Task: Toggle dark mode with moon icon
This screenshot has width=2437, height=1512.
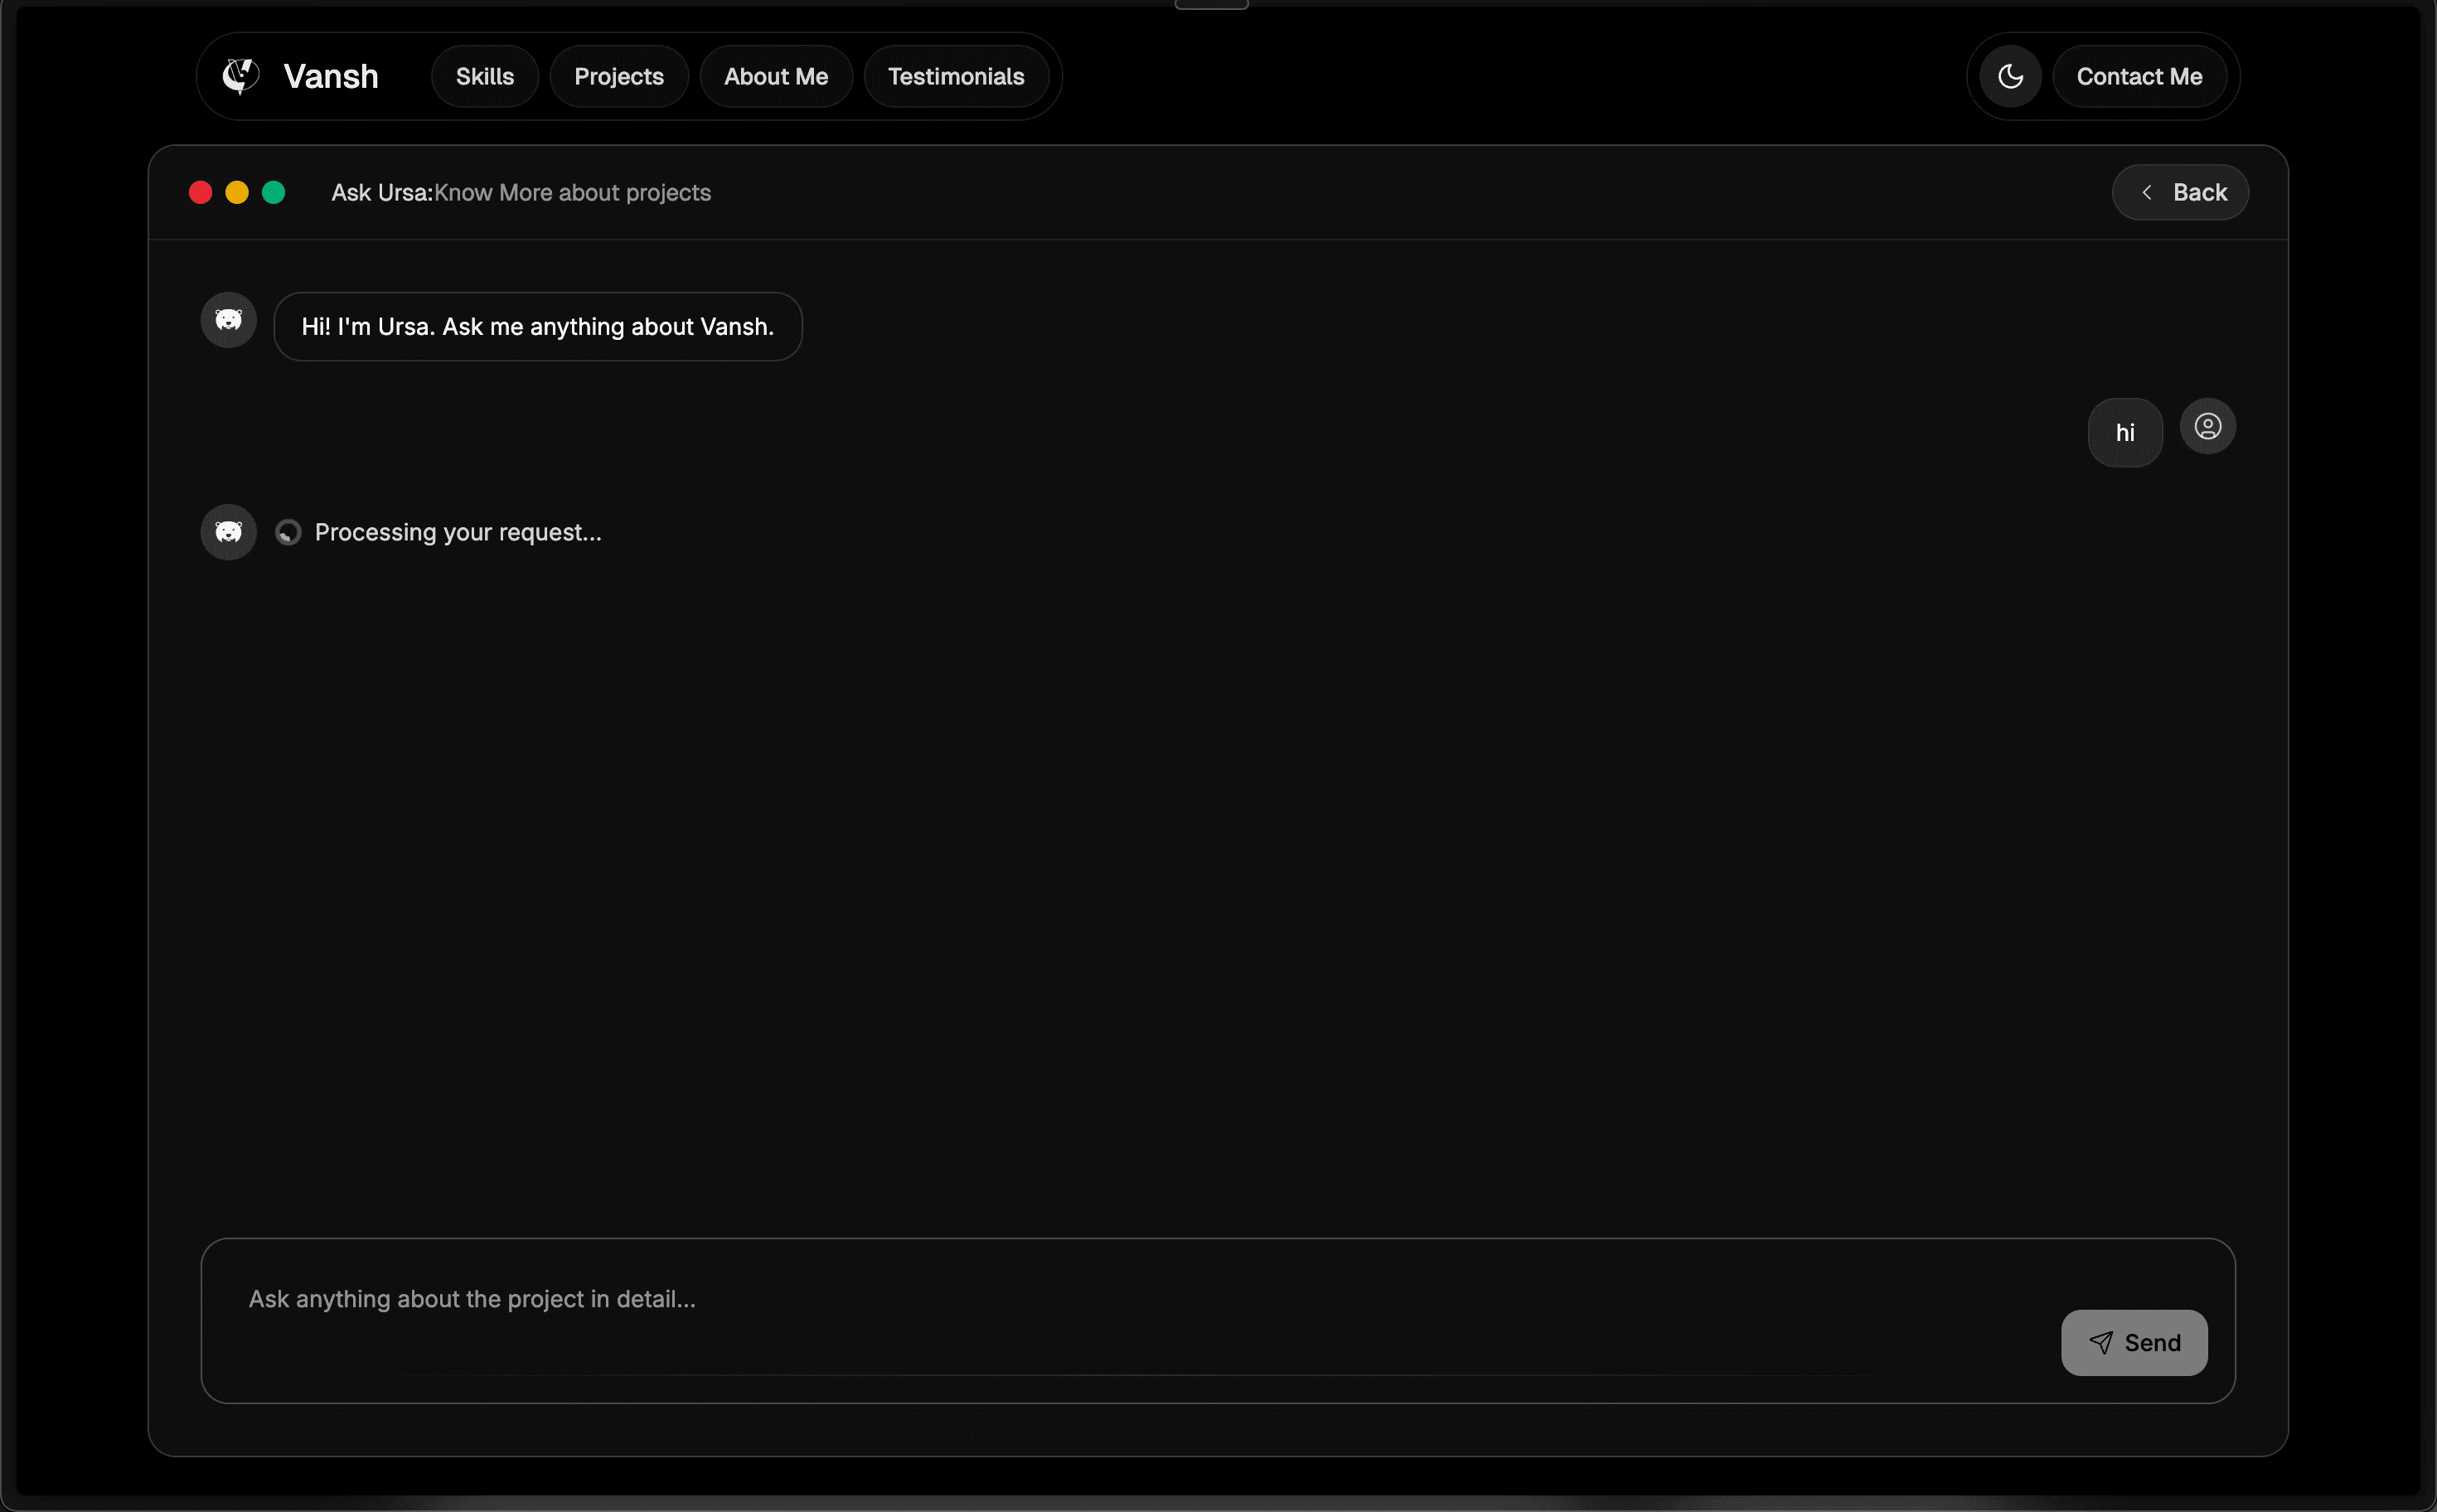Action: tap(2010, 76)
